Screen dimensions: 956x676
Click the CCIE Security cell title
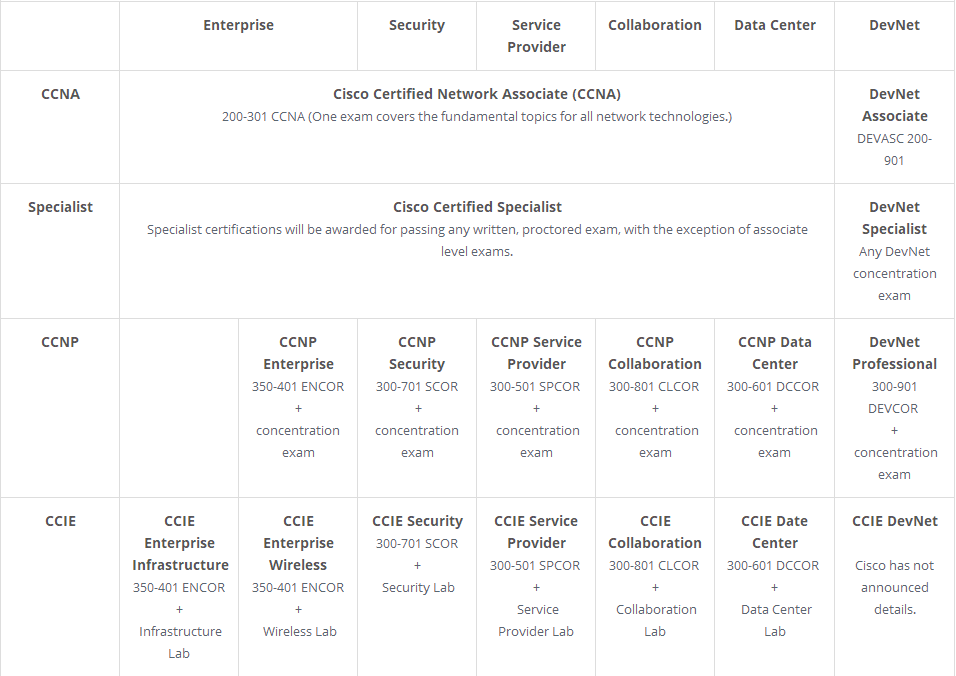(418, 521)
